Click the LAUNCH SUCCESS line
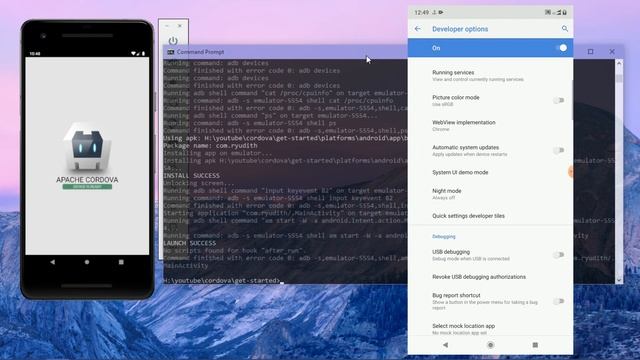 pyautogui.click(x=190, y=243)
